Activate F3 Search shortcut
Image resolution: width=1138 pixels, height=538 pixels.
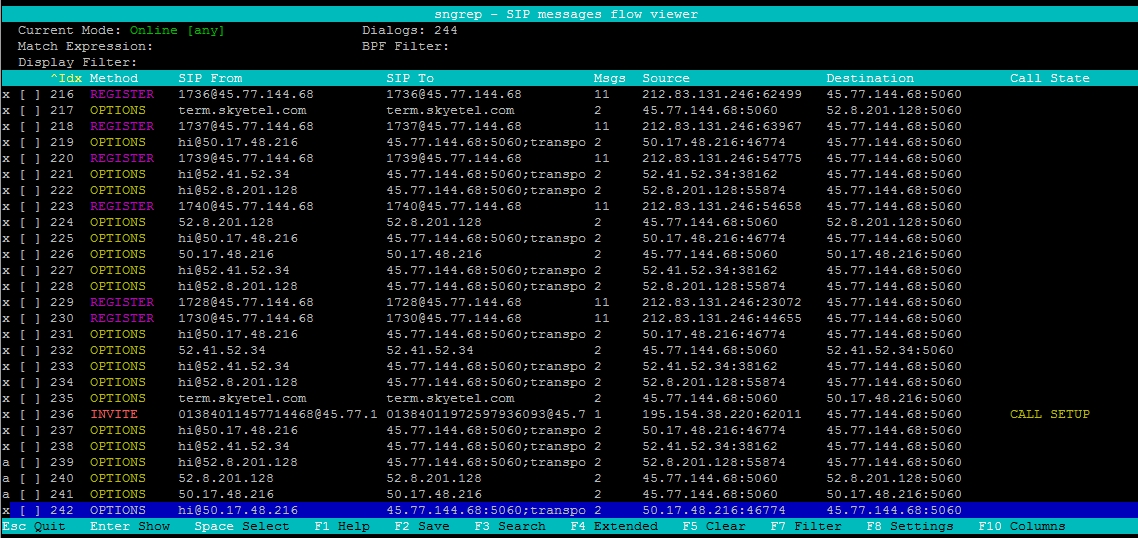coord(510,526)
